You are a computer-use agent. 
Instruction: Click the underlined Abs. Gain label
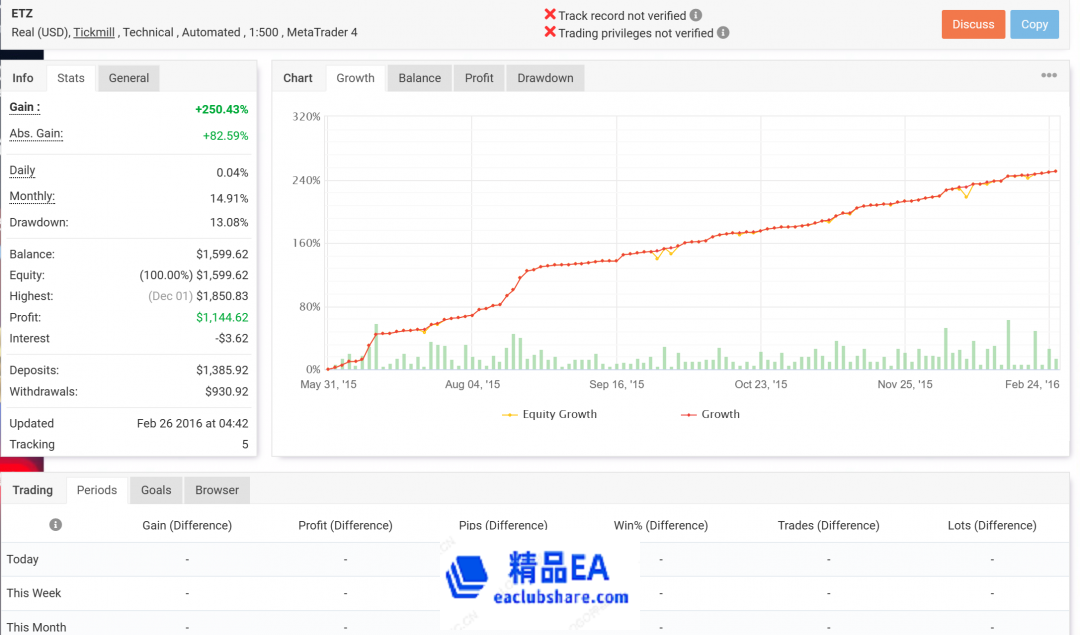tap(36, 134)
